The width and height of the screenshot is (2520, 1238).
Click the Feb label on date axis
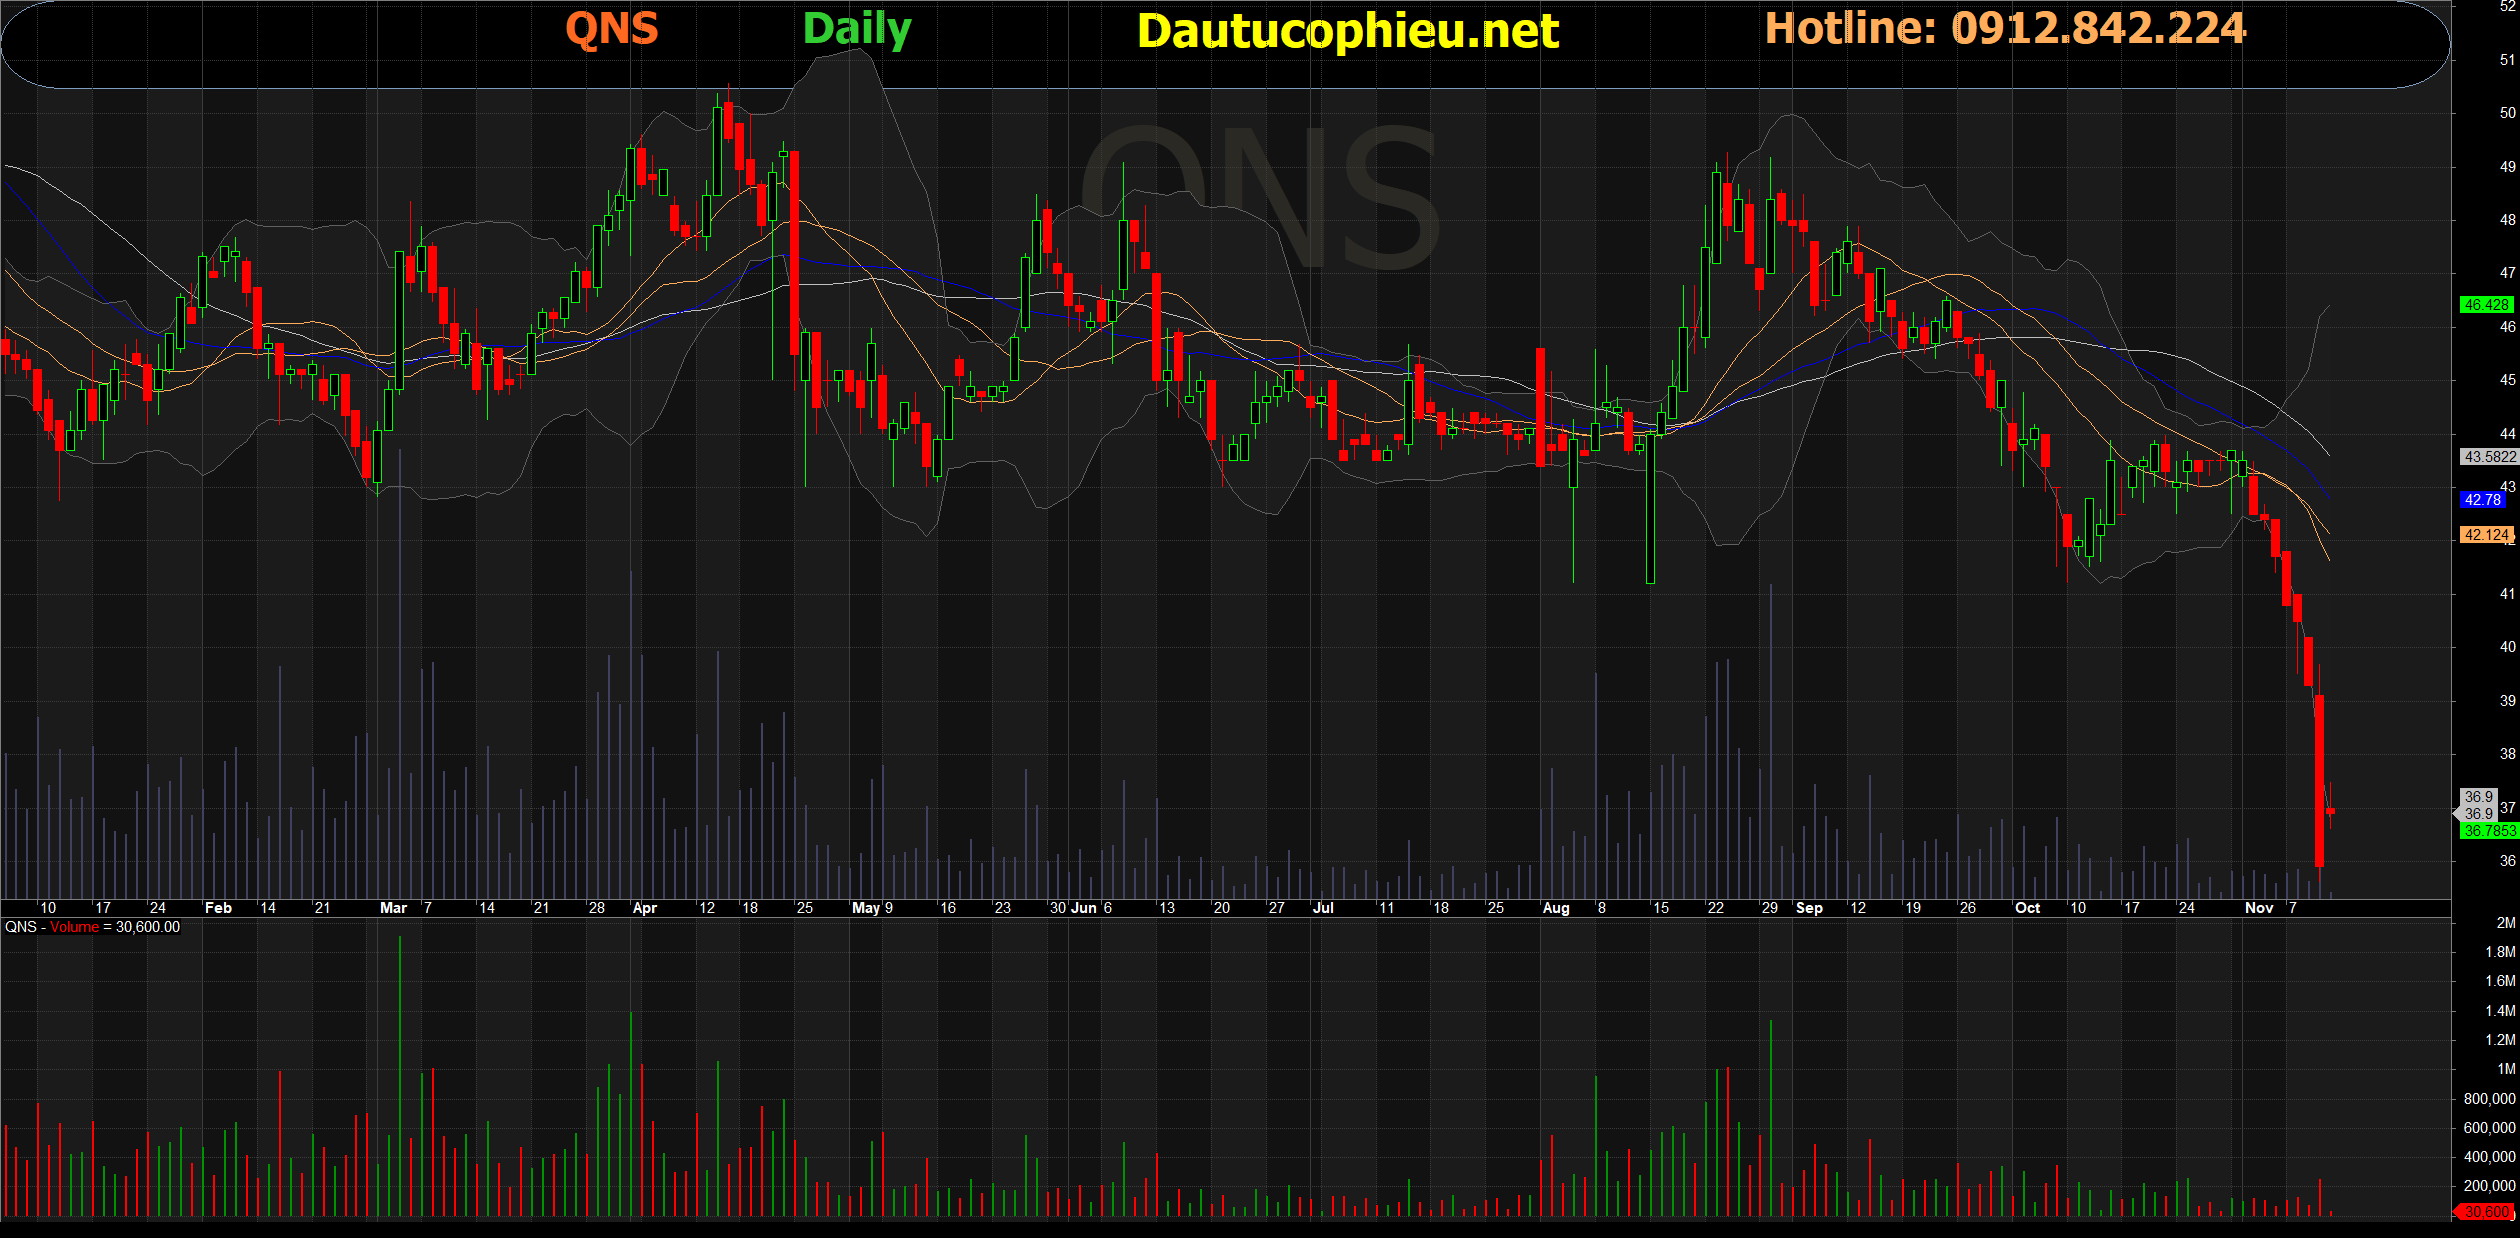(x=218, y=908)
